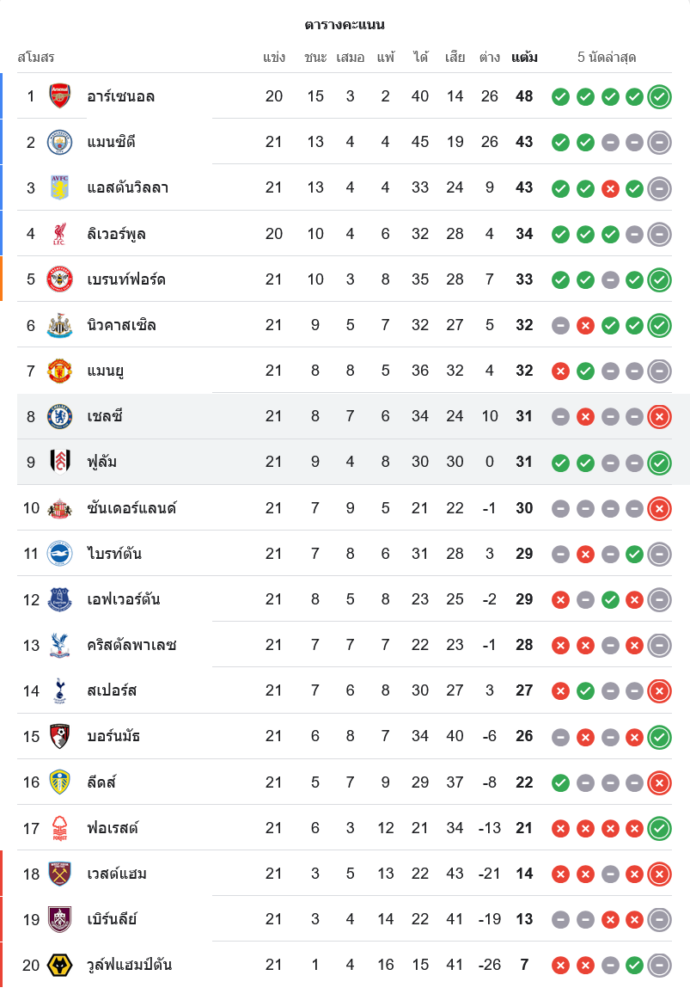This screenshot has height=1000, width=690.
Task: Click Chelsea's latest match loss indicator
Action: pos(659,417)
